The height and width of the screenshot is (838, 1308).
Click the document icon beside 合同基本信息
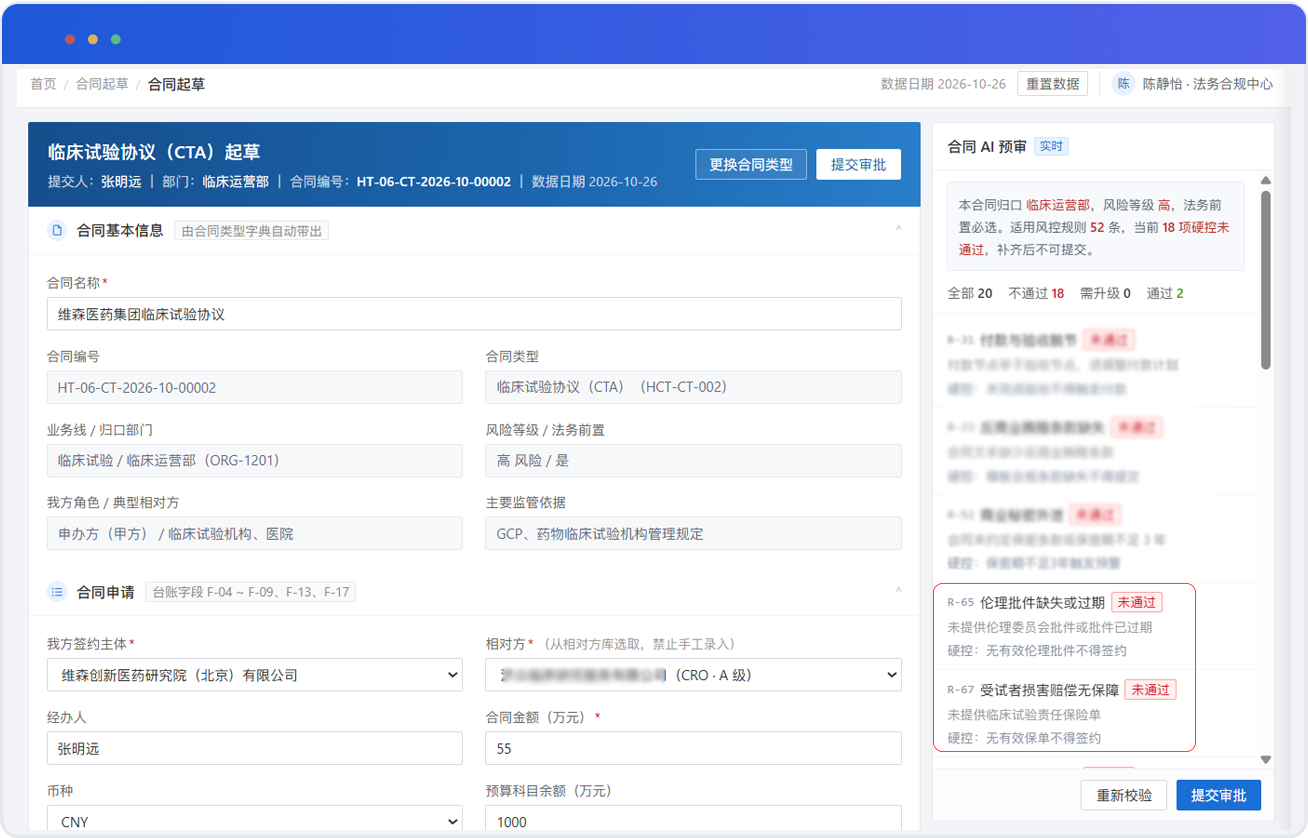point(57,231)
